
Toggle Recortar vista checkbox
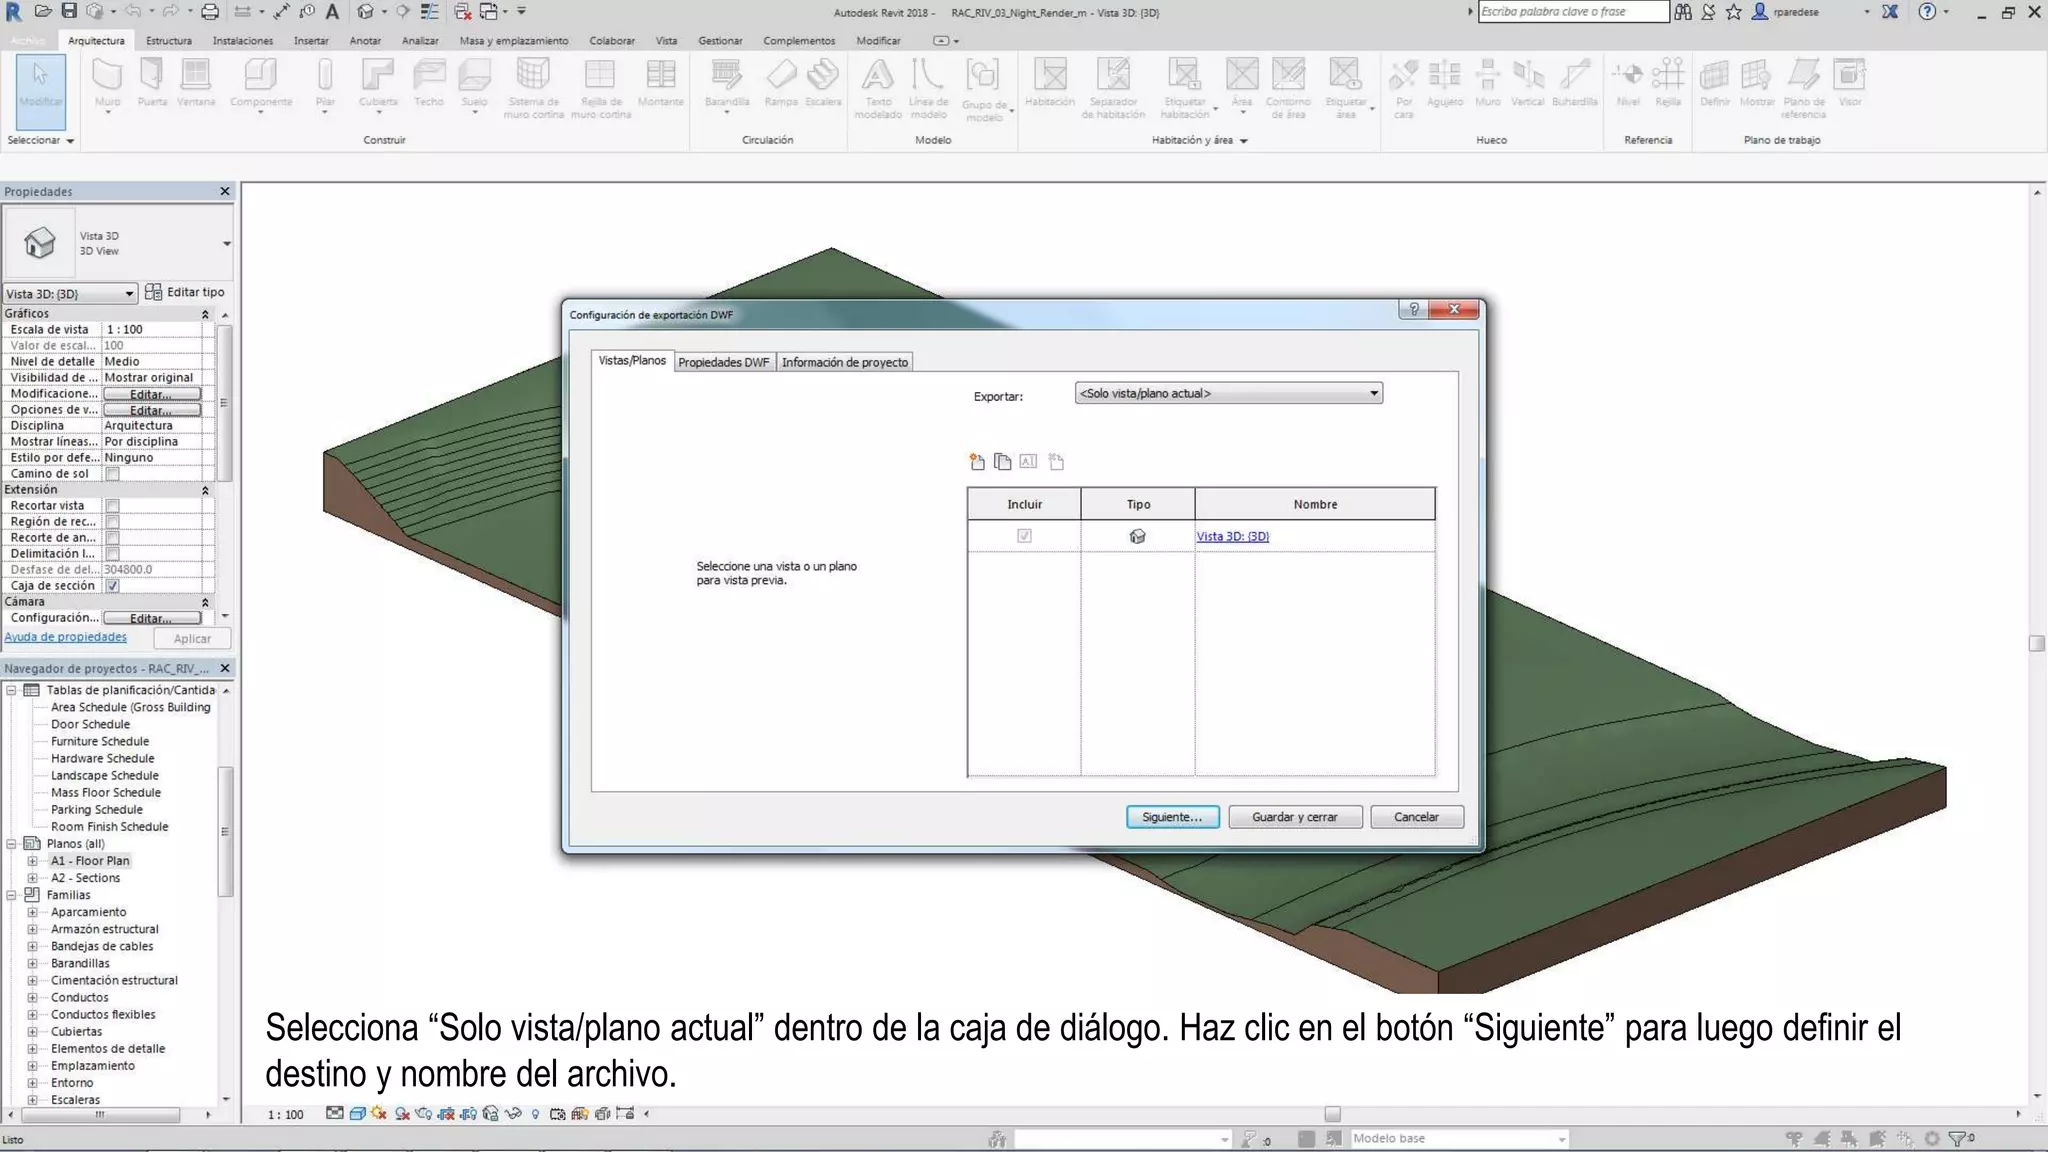(113, 506)
